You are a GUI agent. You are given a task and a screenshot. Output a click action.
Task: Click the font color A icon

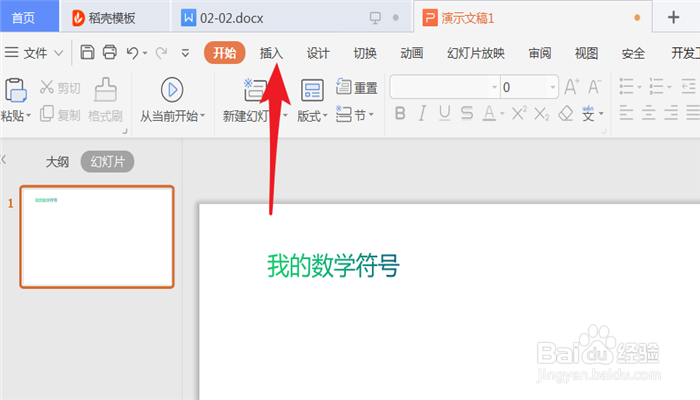[489, 113]
